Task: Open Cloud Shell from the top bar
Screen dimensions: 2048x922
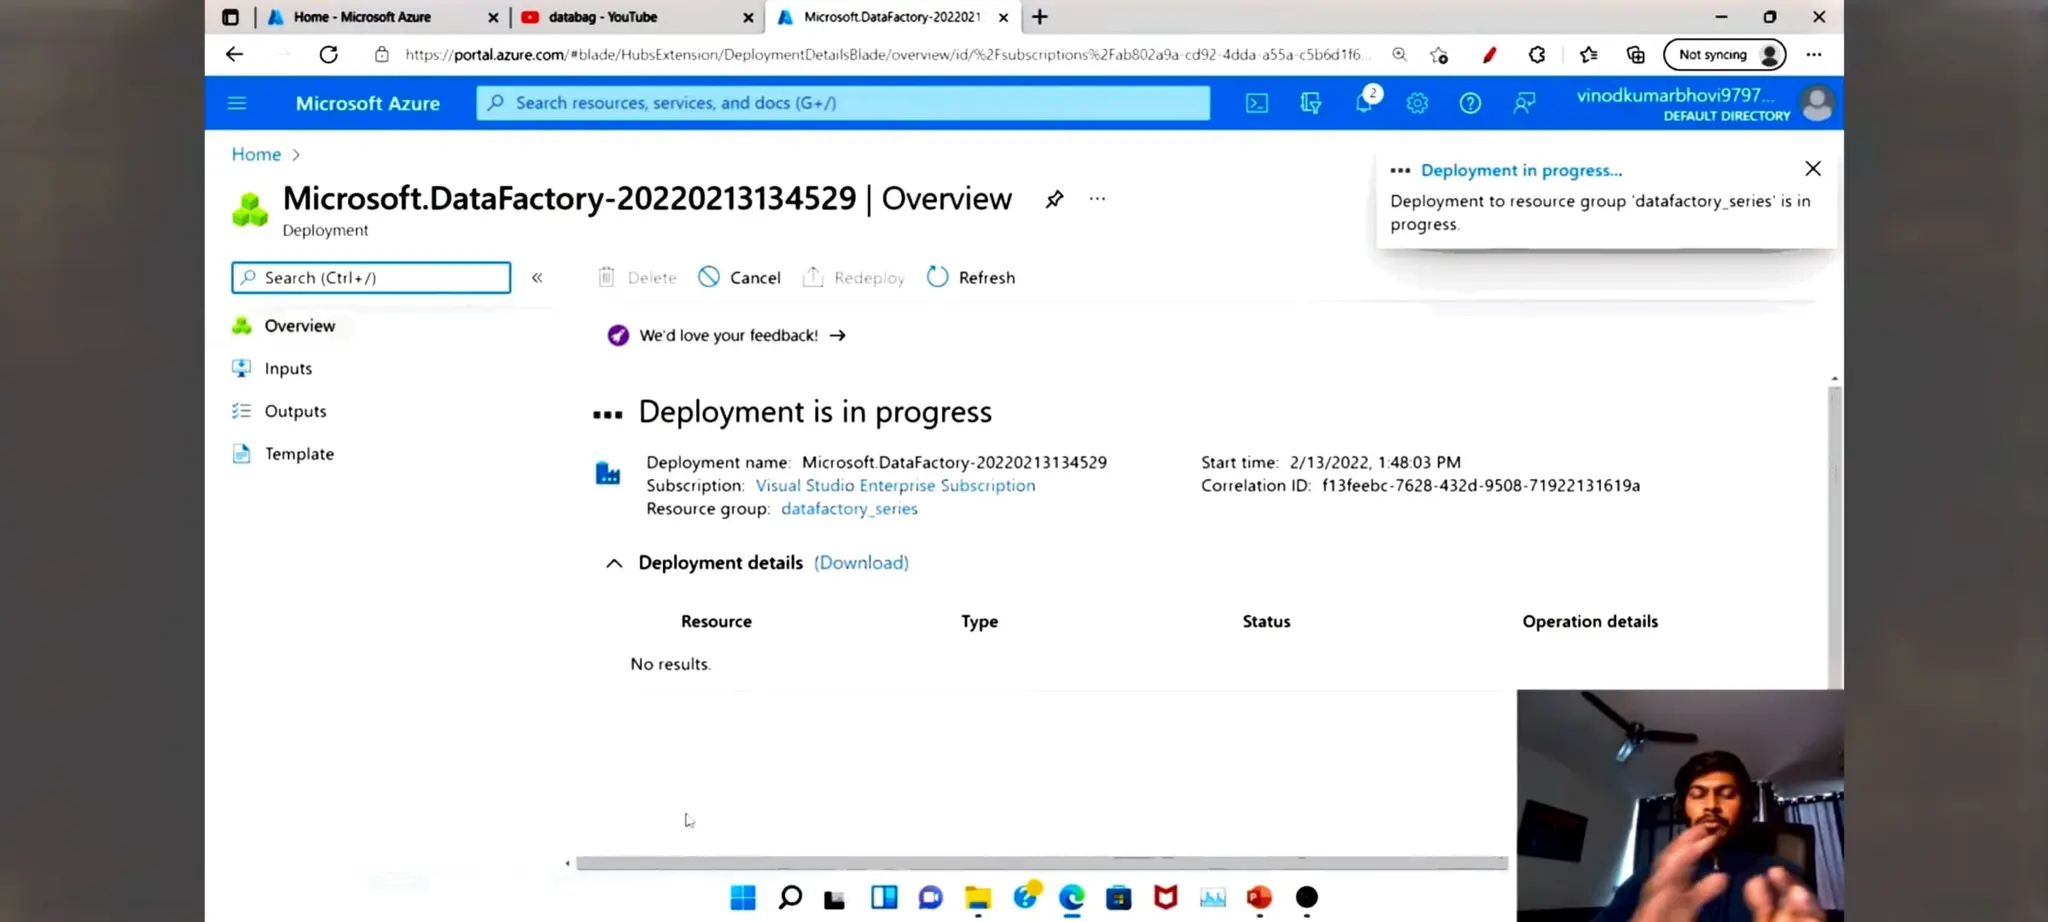Action: click(x=1257, y=103)
